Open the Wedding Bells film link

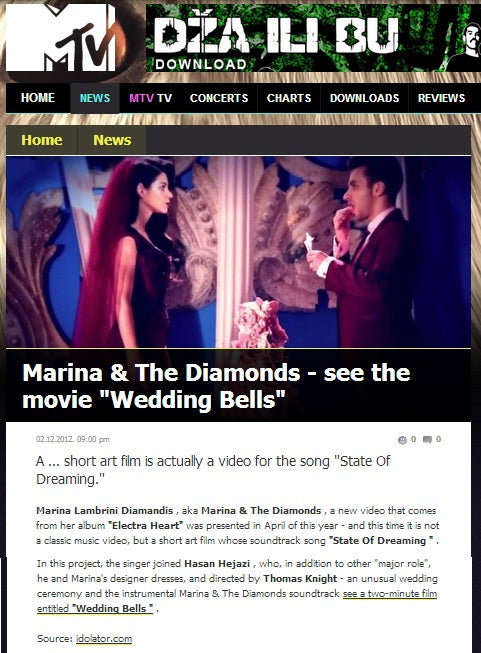point(237,601)
